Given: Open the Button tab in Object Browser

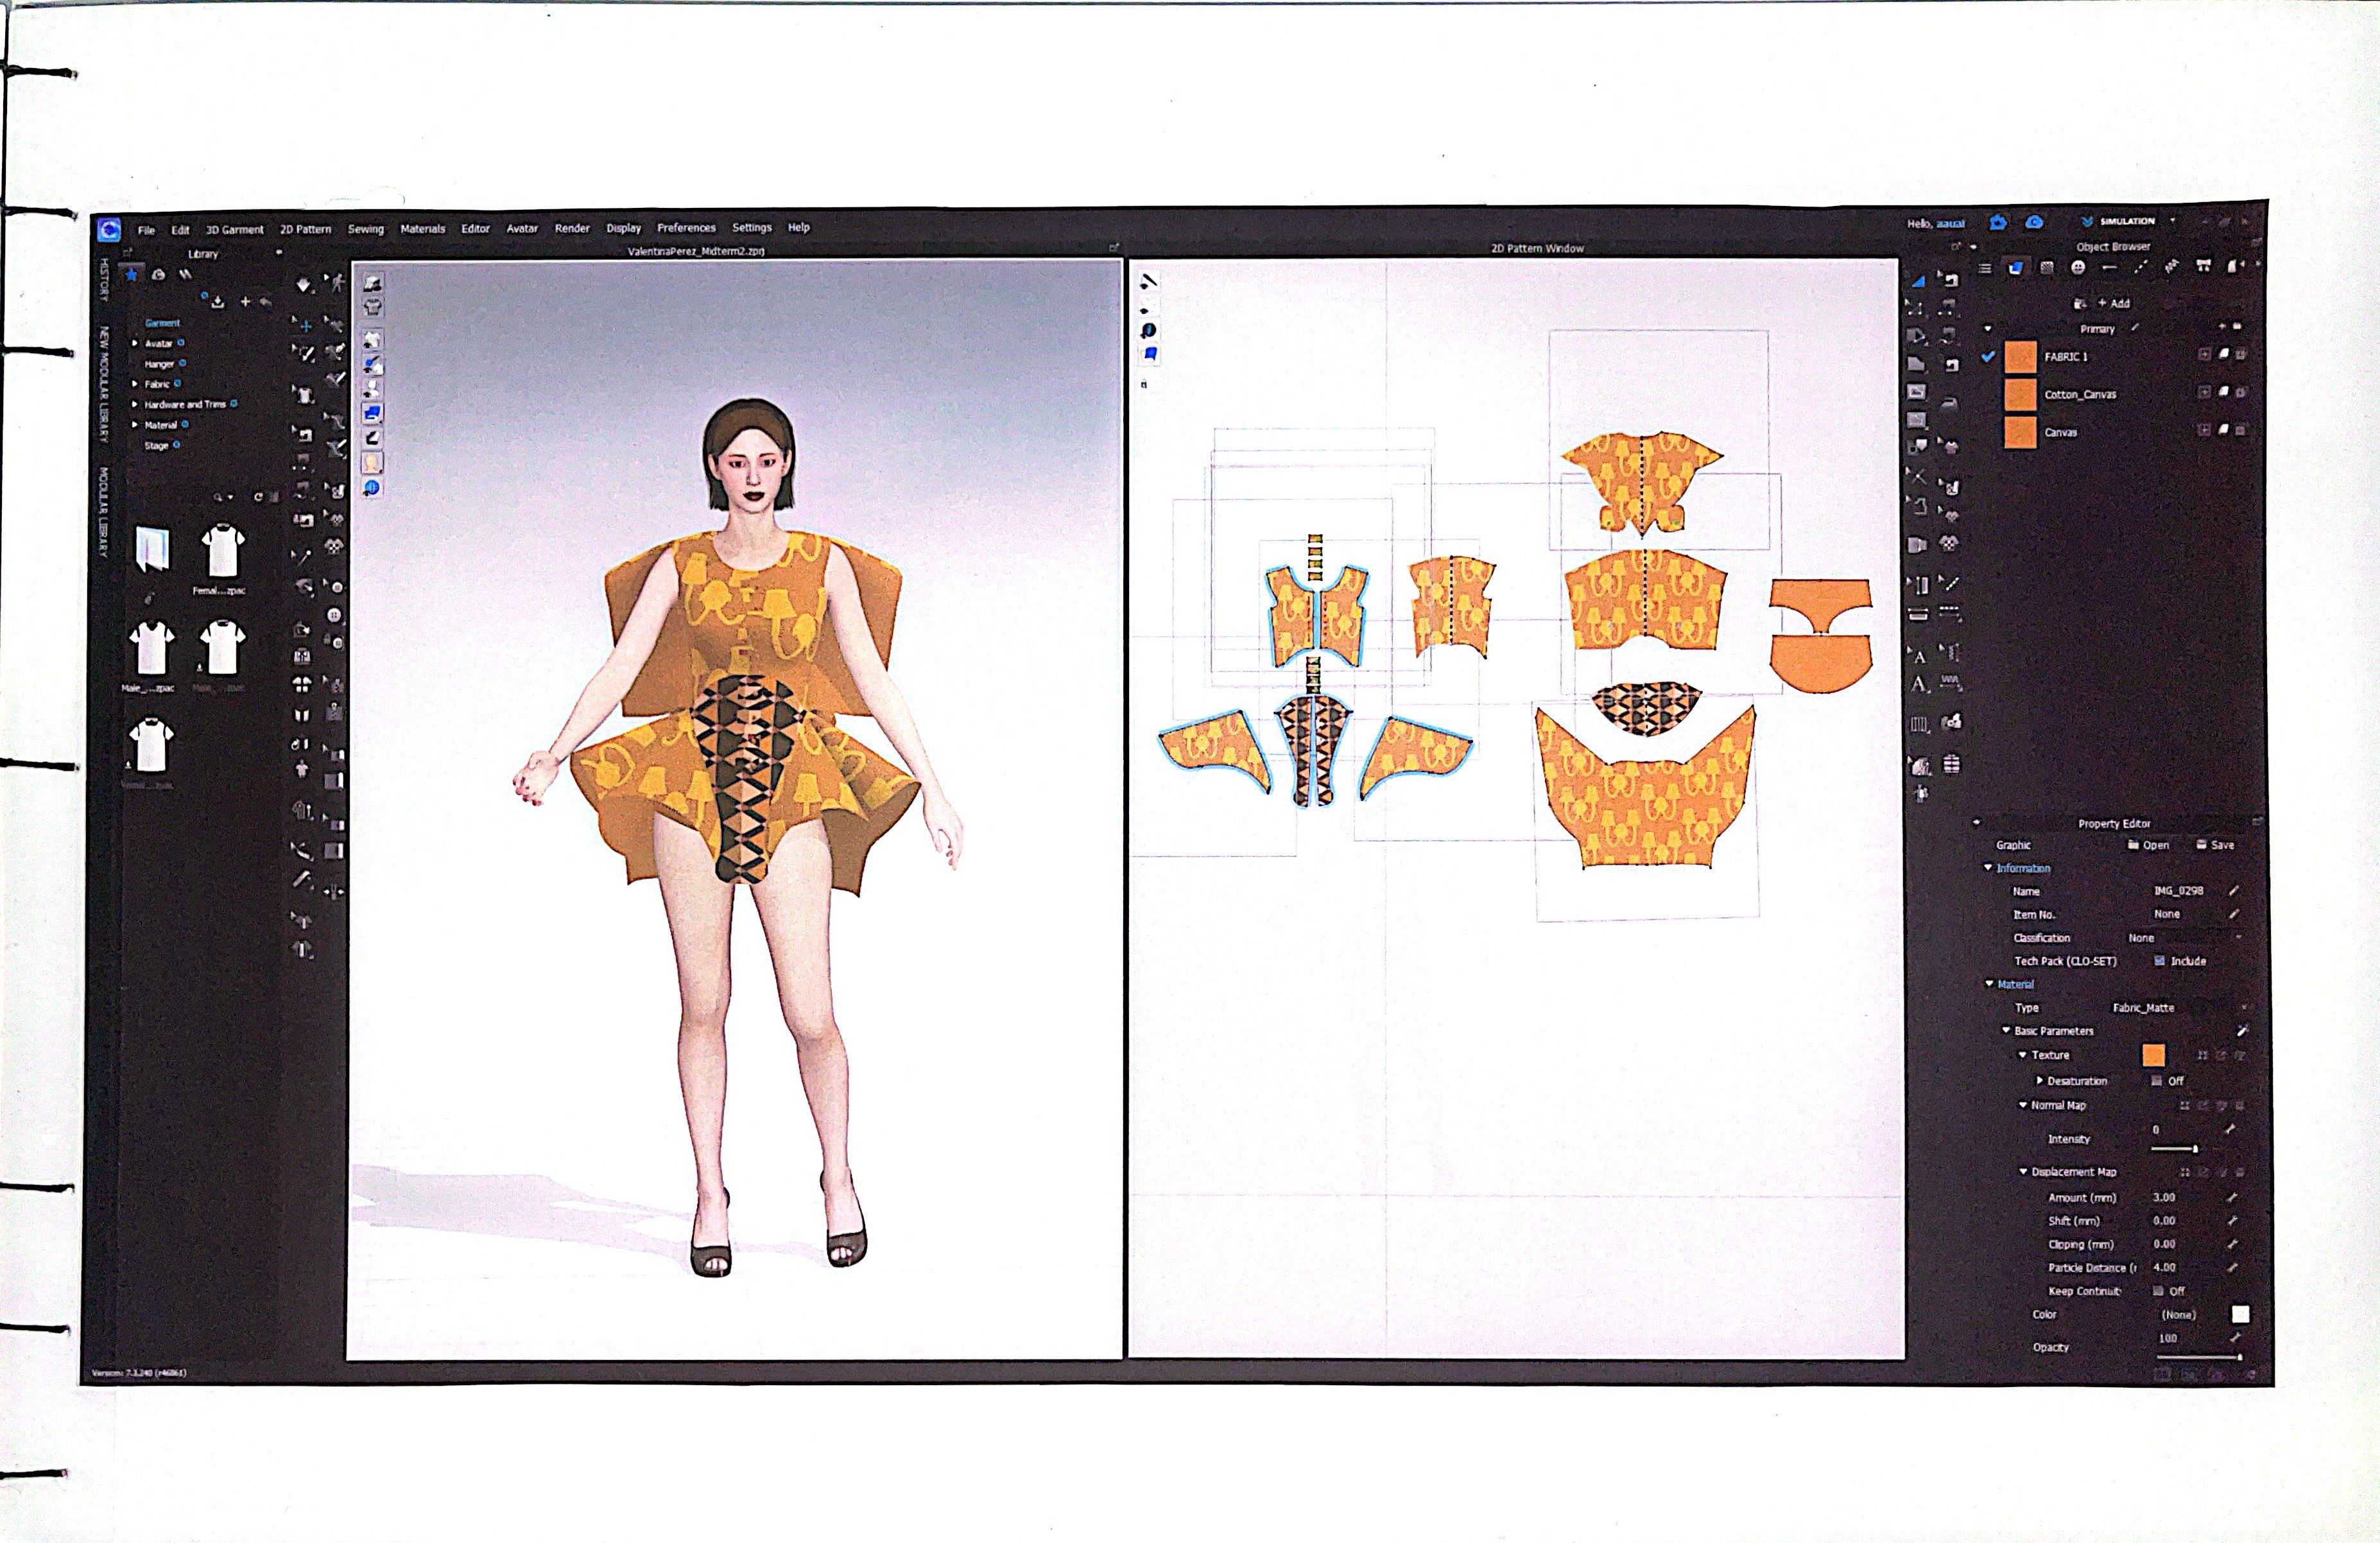Looking at the screenshot, I should (x=2078, y=268).
